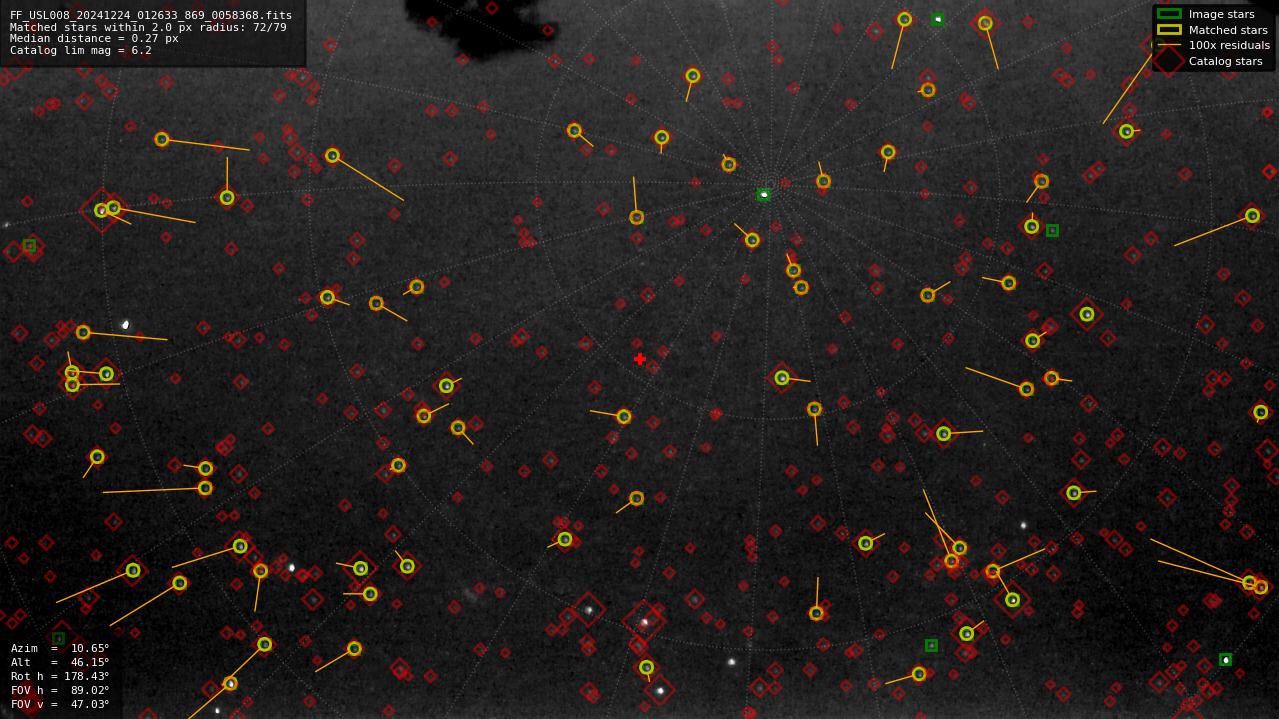Click the 'Catalog lim mag = 6.2' text
Image resolution: width=1279 pixels, height=719 pixels.
(81, 50)
